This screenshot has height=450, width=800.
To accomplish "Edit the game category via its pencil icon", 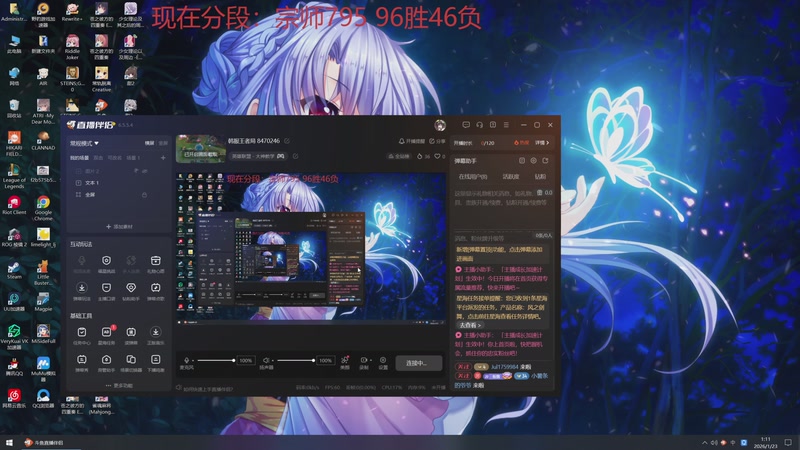I will 295,156.
